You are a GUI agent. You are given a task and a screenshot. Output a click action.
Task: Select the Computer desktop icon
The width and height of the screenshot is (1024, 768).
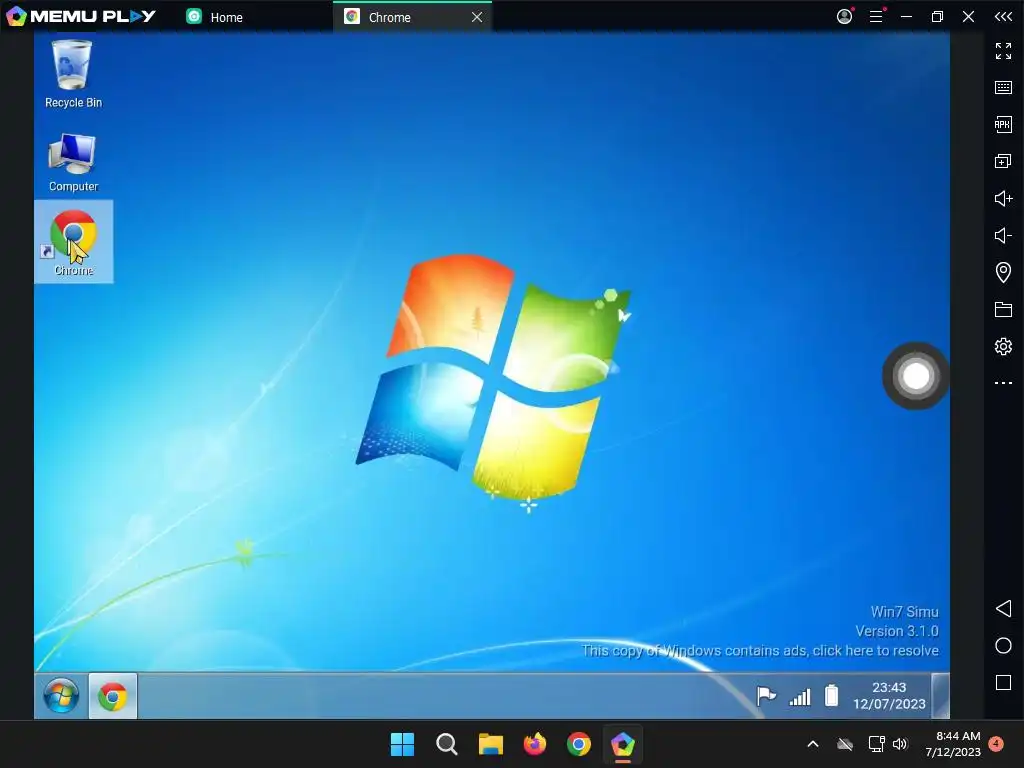73,162
